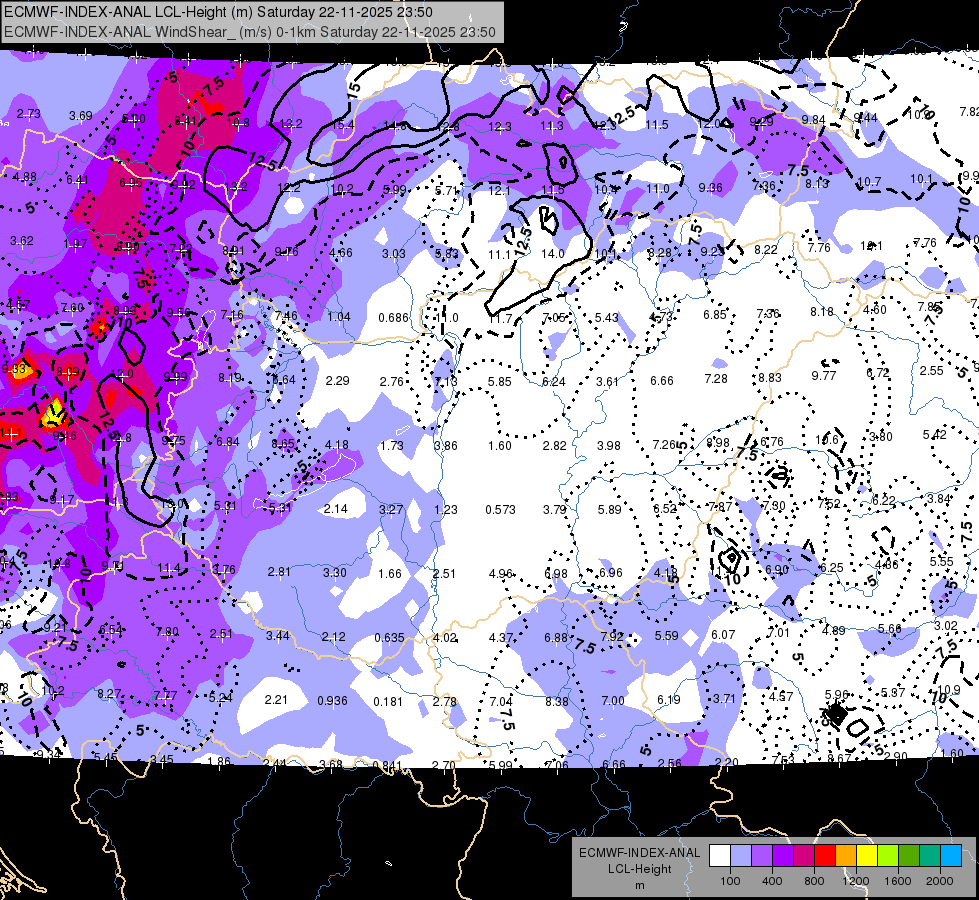Select the yellow legend color swatch

867,856
